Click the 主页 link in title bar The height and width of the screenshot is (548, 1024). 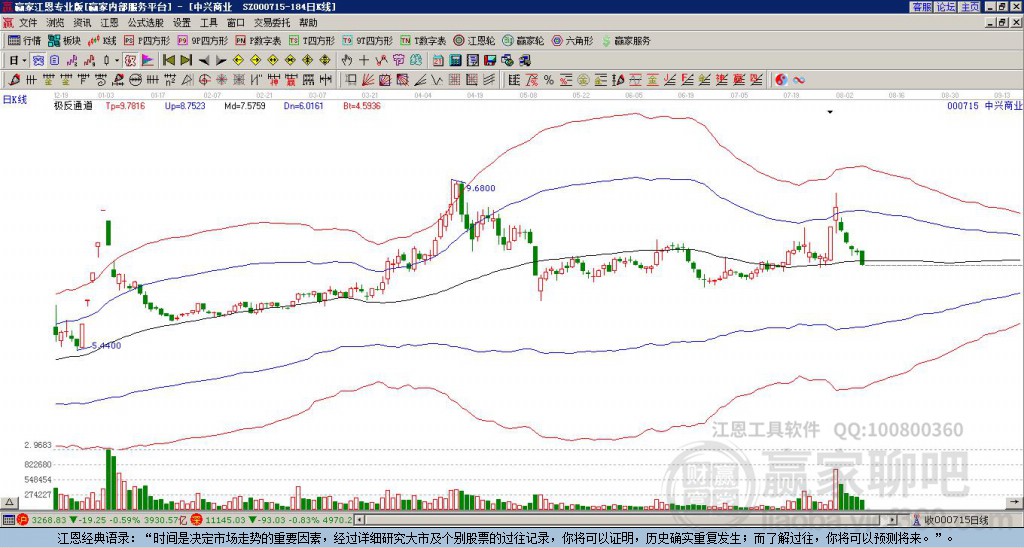(970, 7)
